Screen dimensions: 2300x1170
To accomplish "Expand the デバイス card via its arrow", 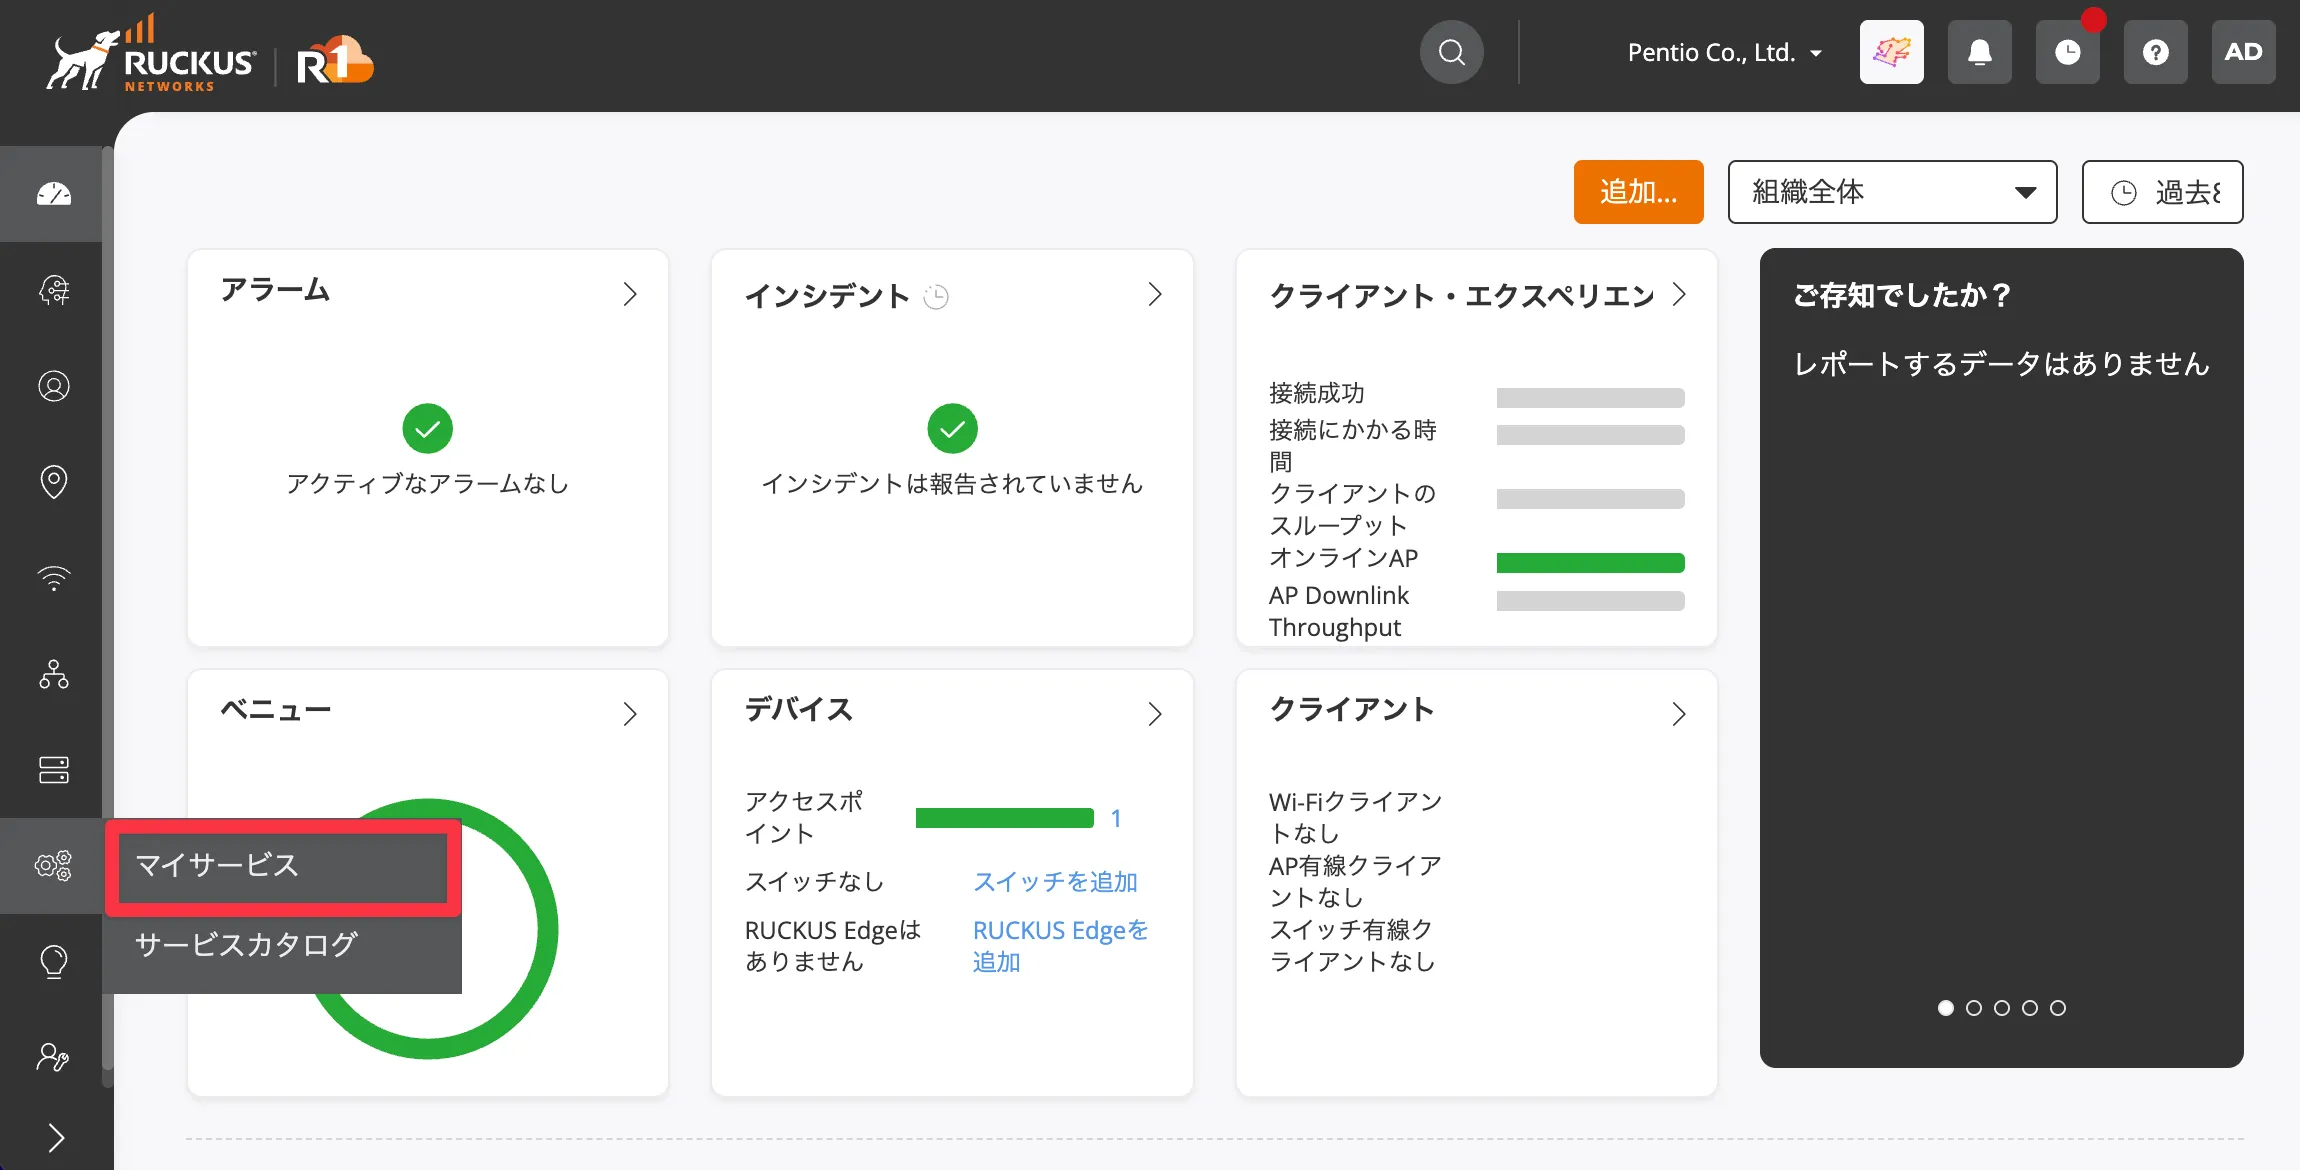I will 1155,714.
